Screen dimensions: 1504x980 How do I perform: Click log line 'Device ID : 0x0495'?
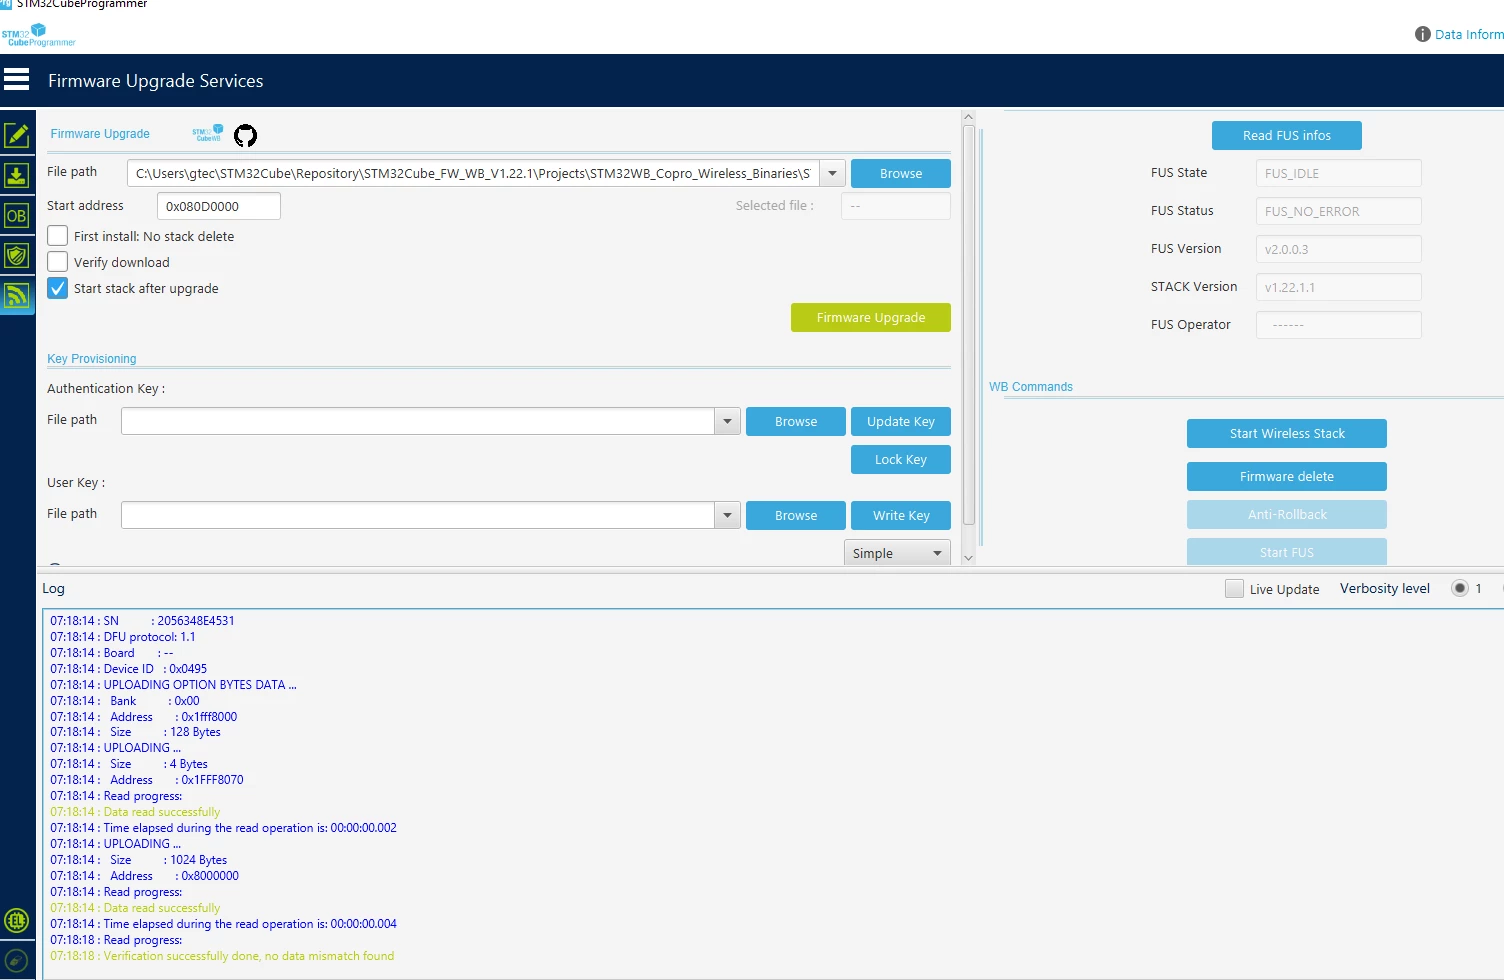click(129, 669)
